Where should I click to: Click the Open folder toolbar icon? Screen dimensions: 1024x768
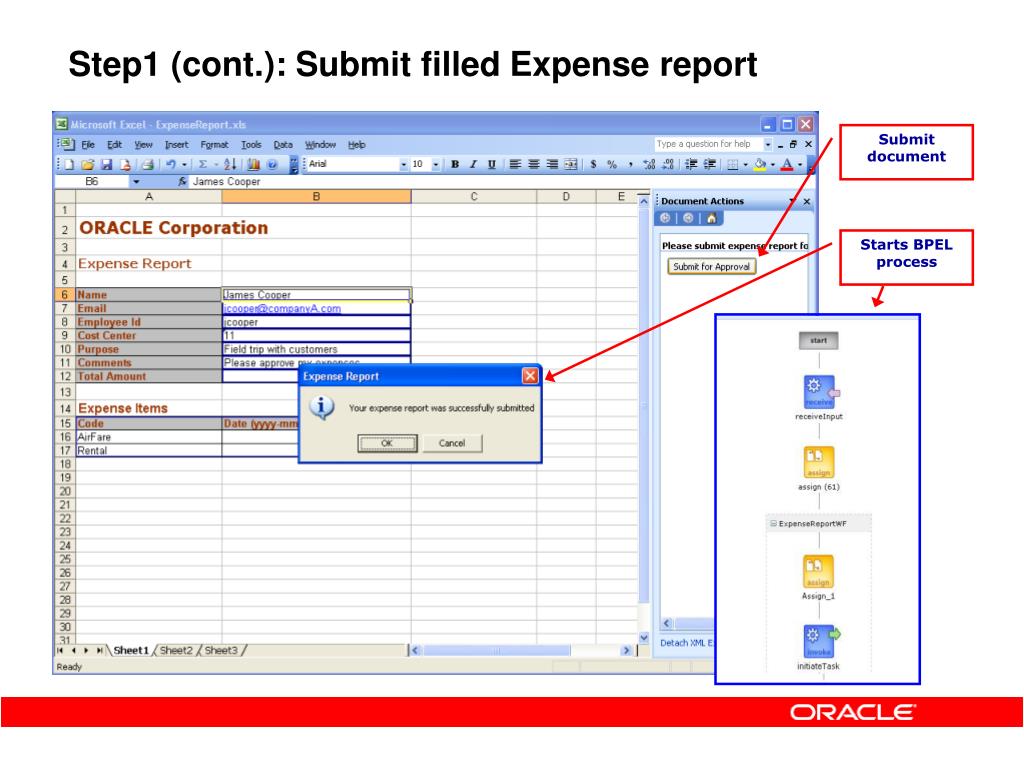pos(88,165)
